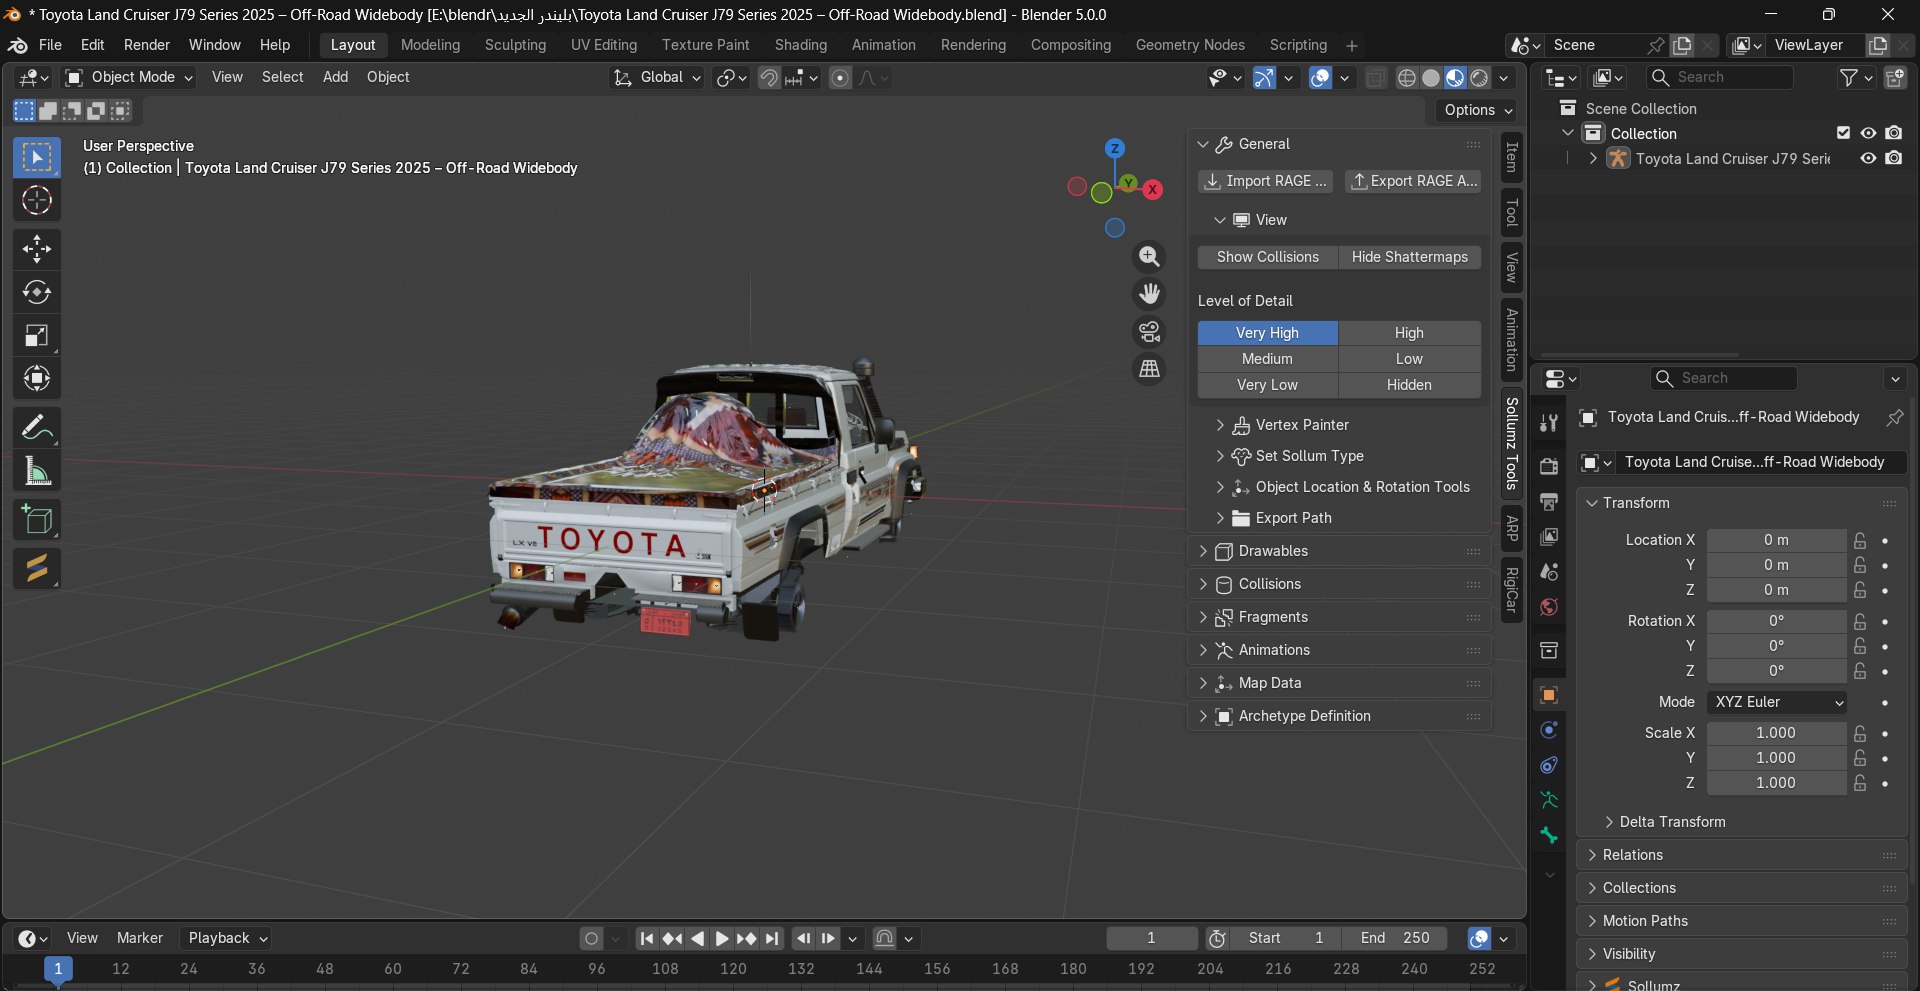Toggle X-ray mode
Screen dimensions: 1920x991
click(x=1376, y=77)
